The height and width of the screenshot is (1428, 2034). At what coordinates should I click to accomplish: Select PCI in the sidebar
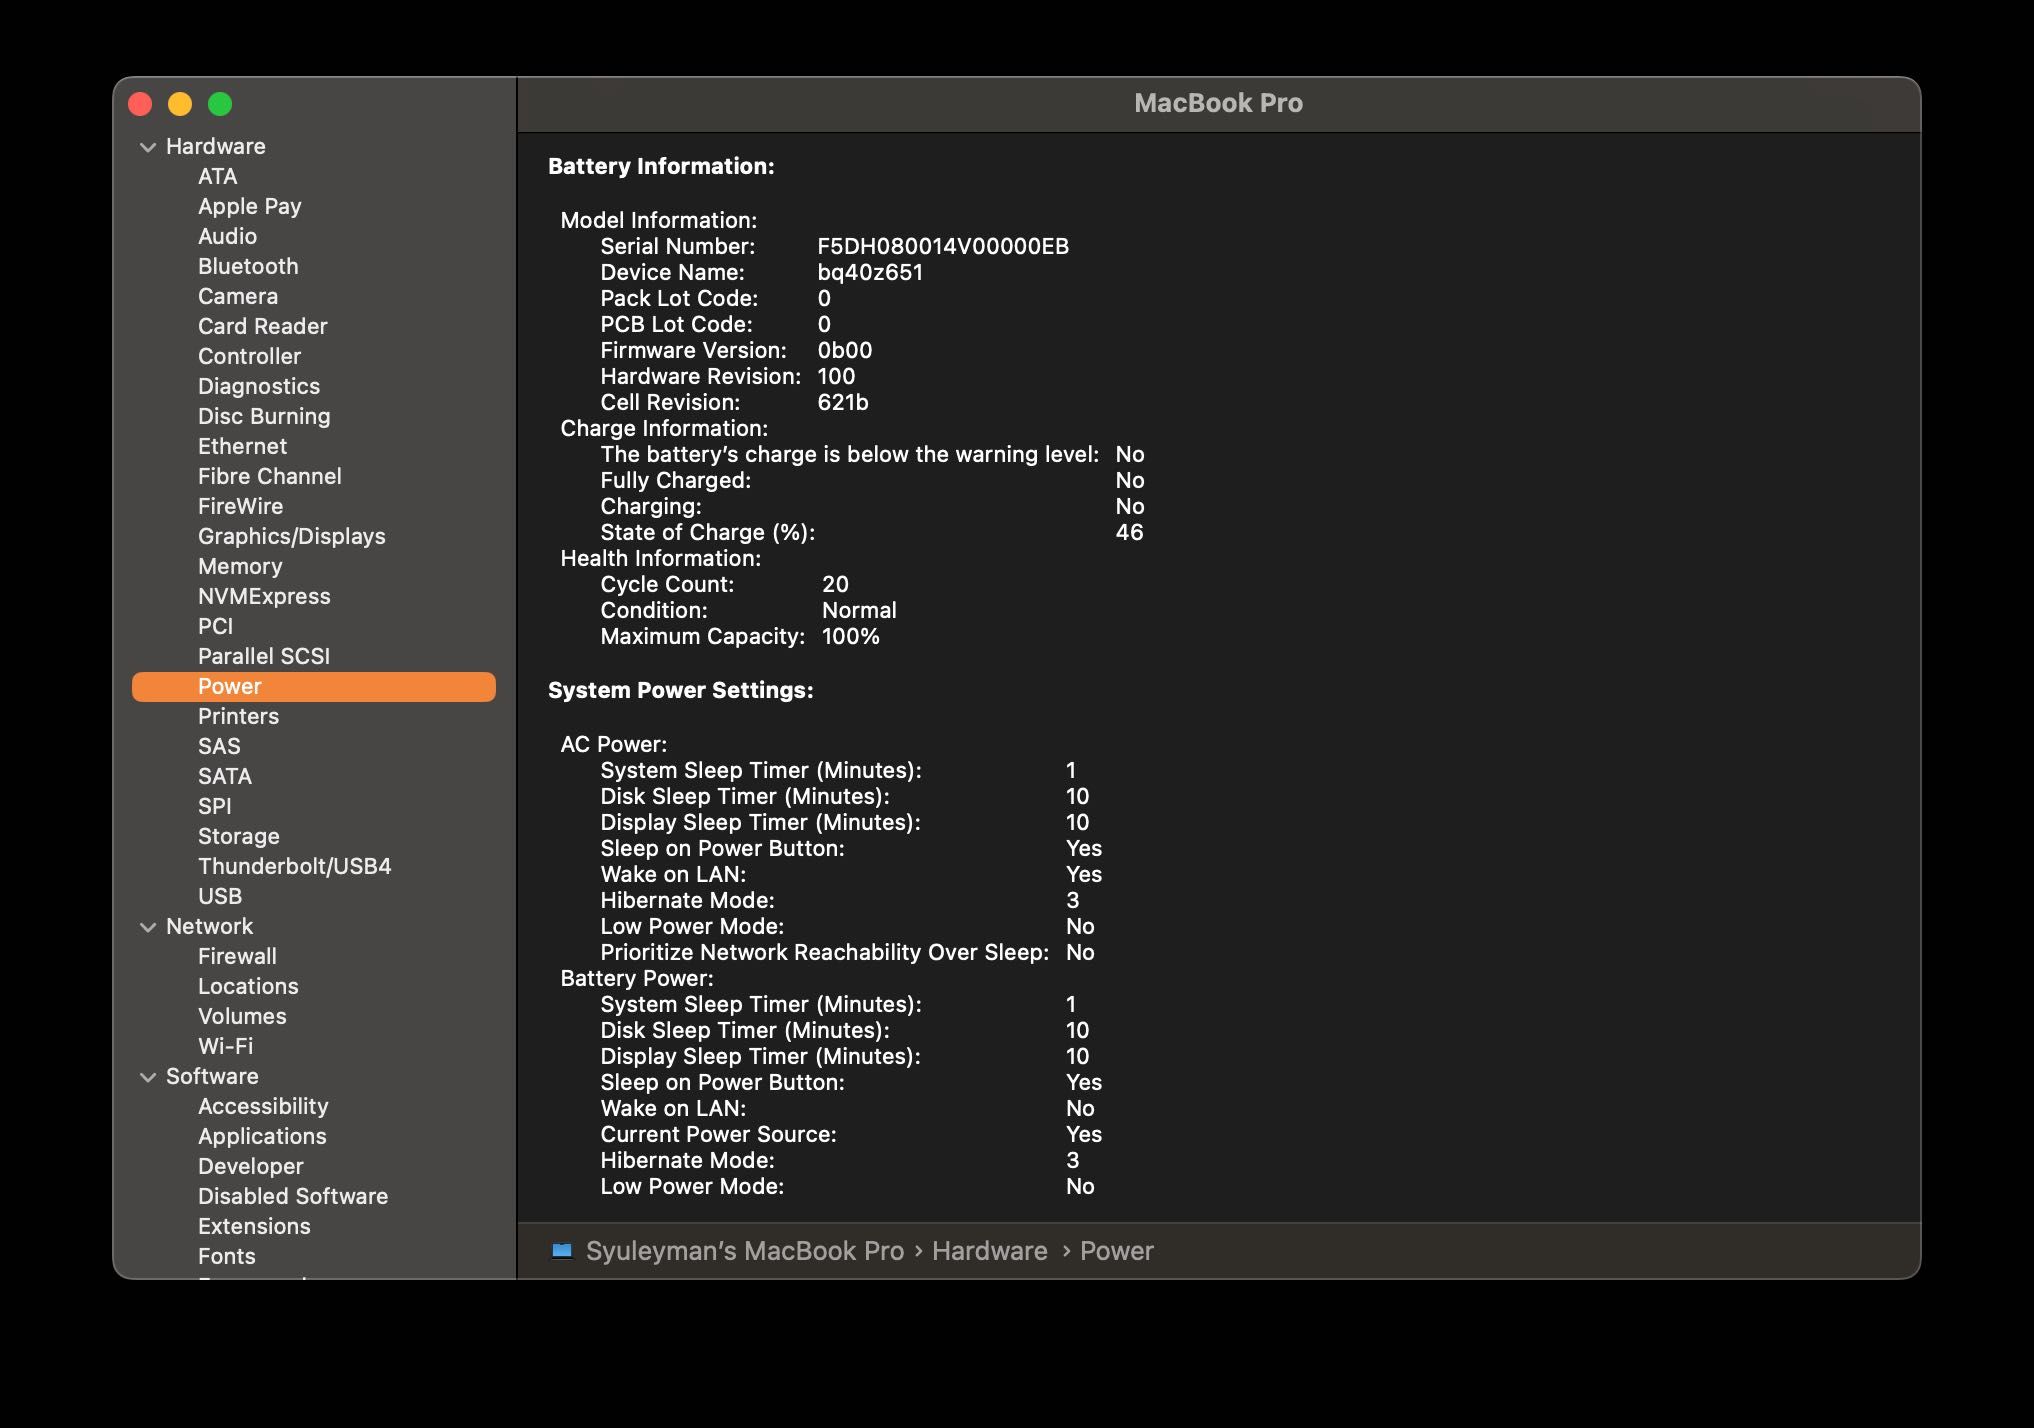[x=215, y=626]
